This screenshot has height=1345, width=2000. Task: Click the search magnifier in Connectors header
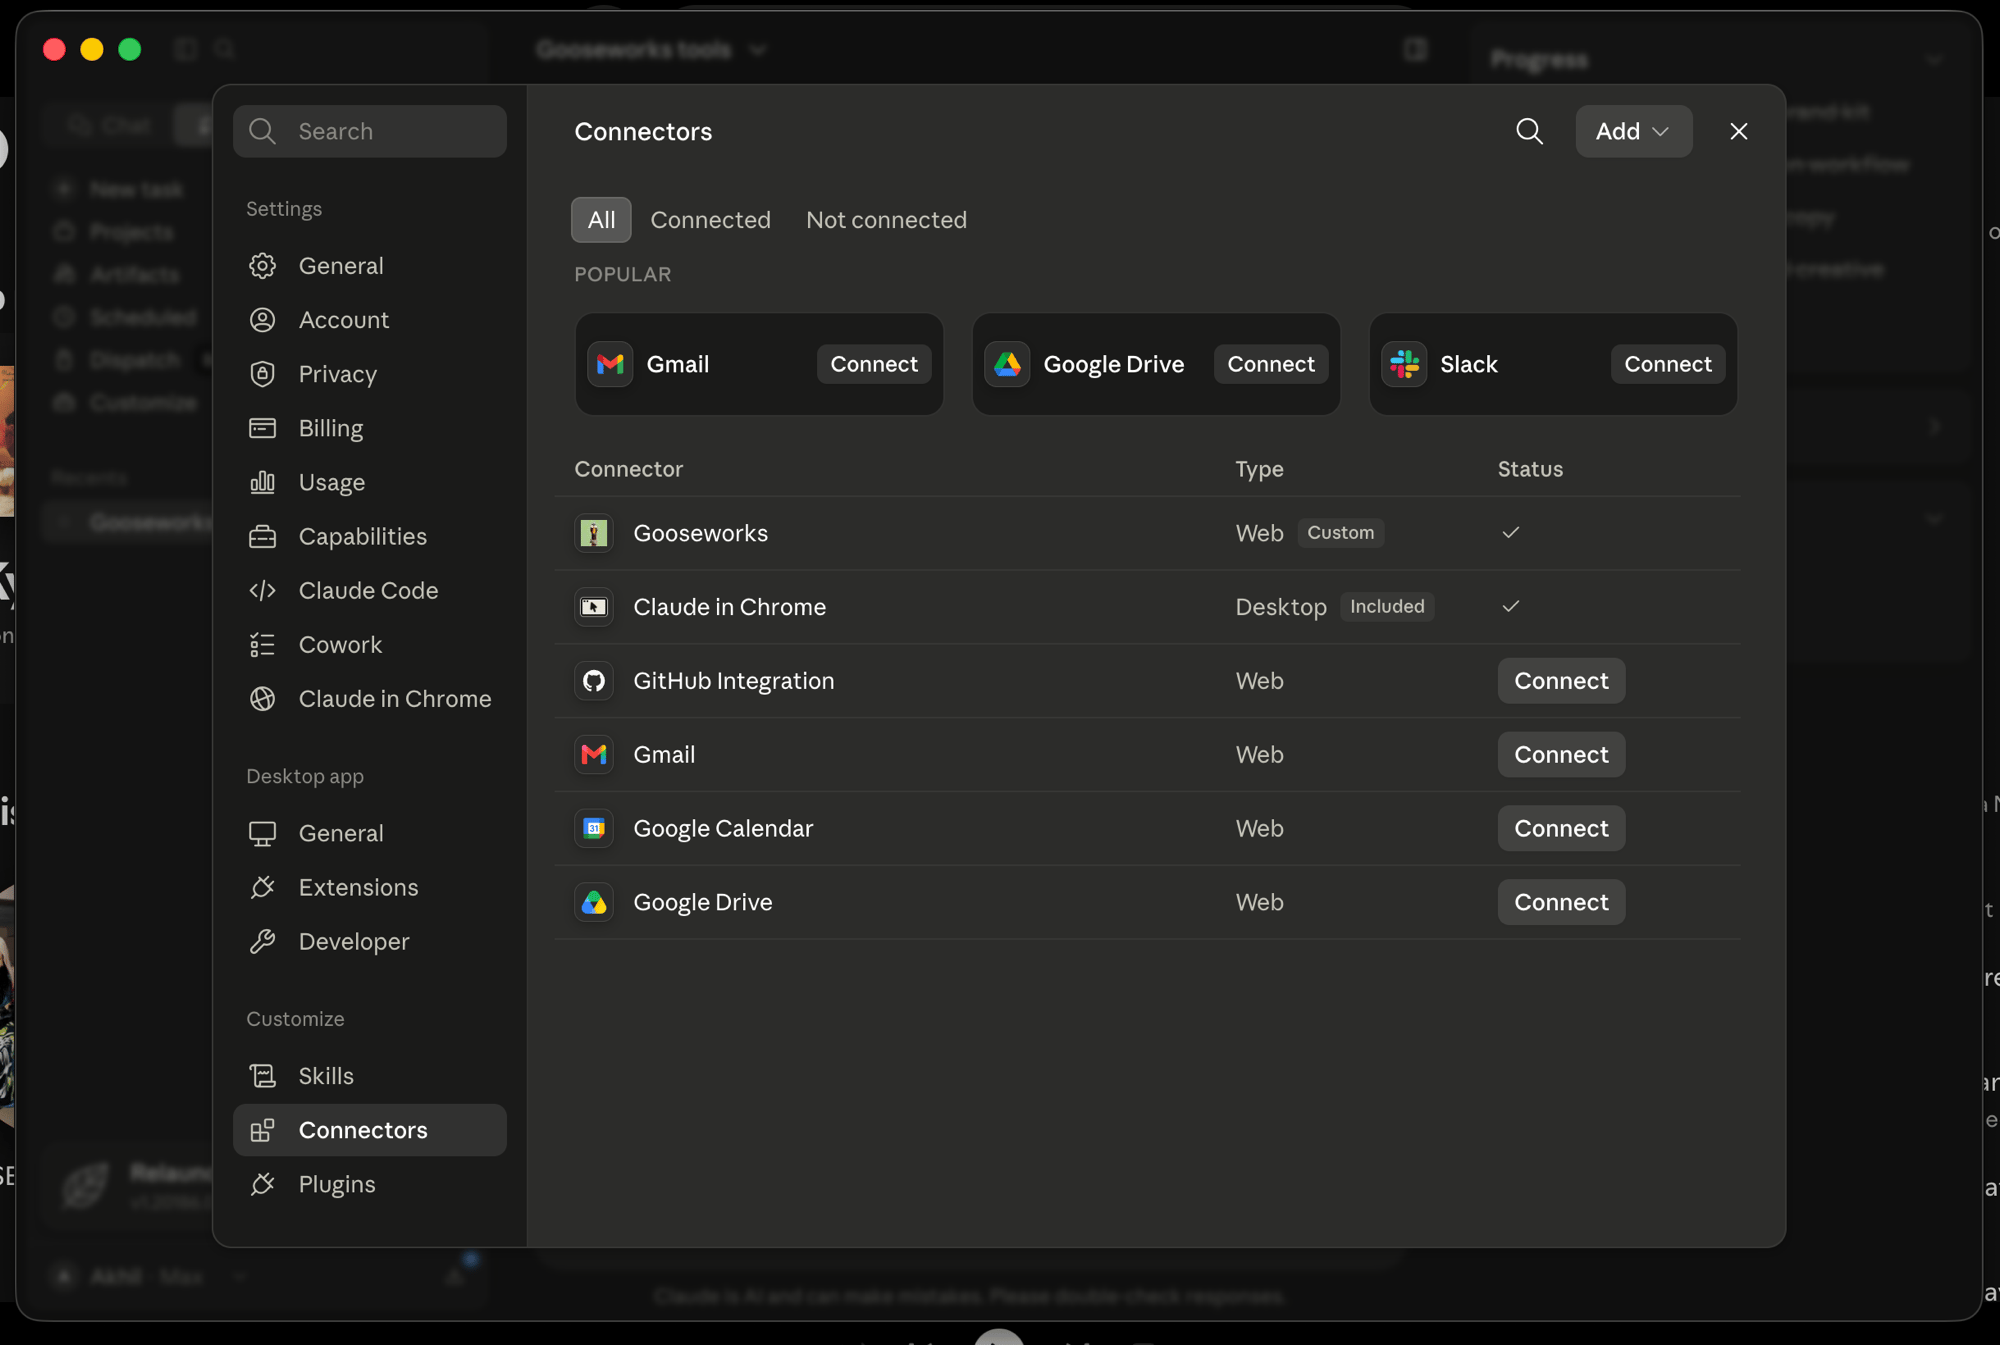pyautogui.click(x=1529, y=131)
